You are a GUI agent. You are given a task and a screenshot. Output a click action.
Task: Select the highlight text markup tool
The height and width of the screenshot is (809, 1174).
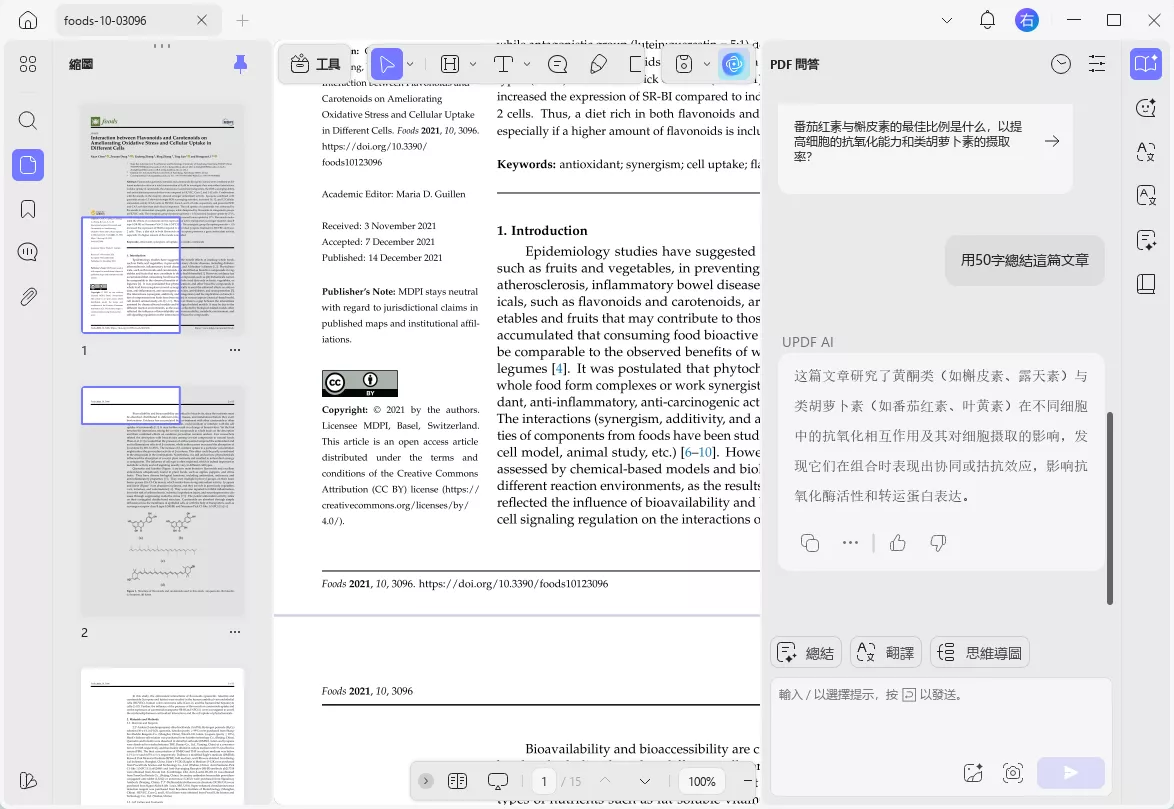(x=450, y=64)
